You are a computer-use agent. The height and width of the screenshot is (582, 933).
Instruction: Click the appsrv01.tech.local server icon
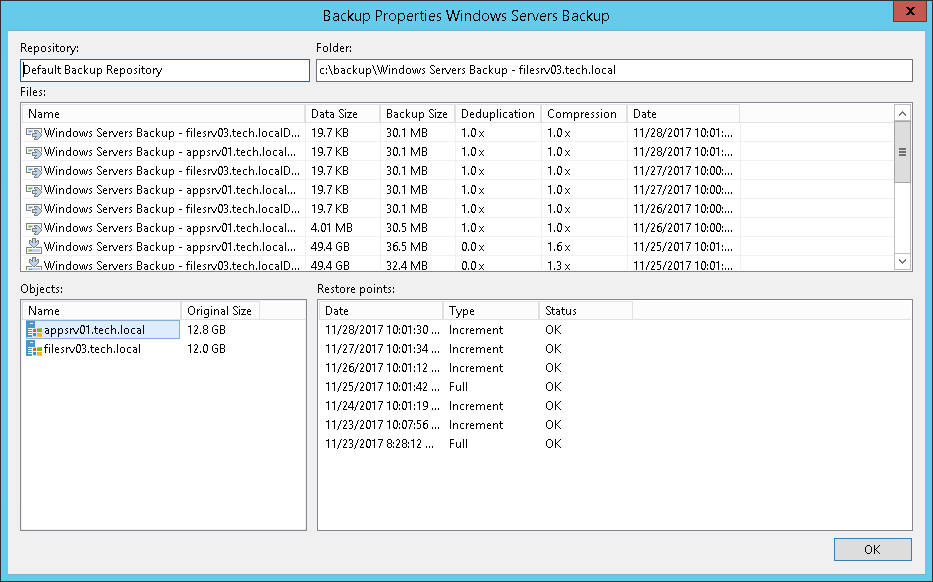point(35,330)
